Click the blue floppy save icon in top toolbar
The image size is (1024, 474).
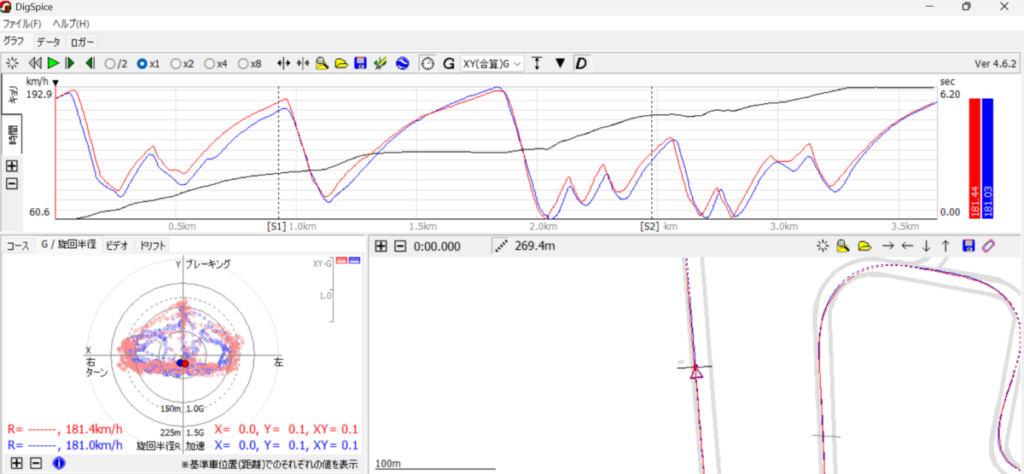point(360,64)
